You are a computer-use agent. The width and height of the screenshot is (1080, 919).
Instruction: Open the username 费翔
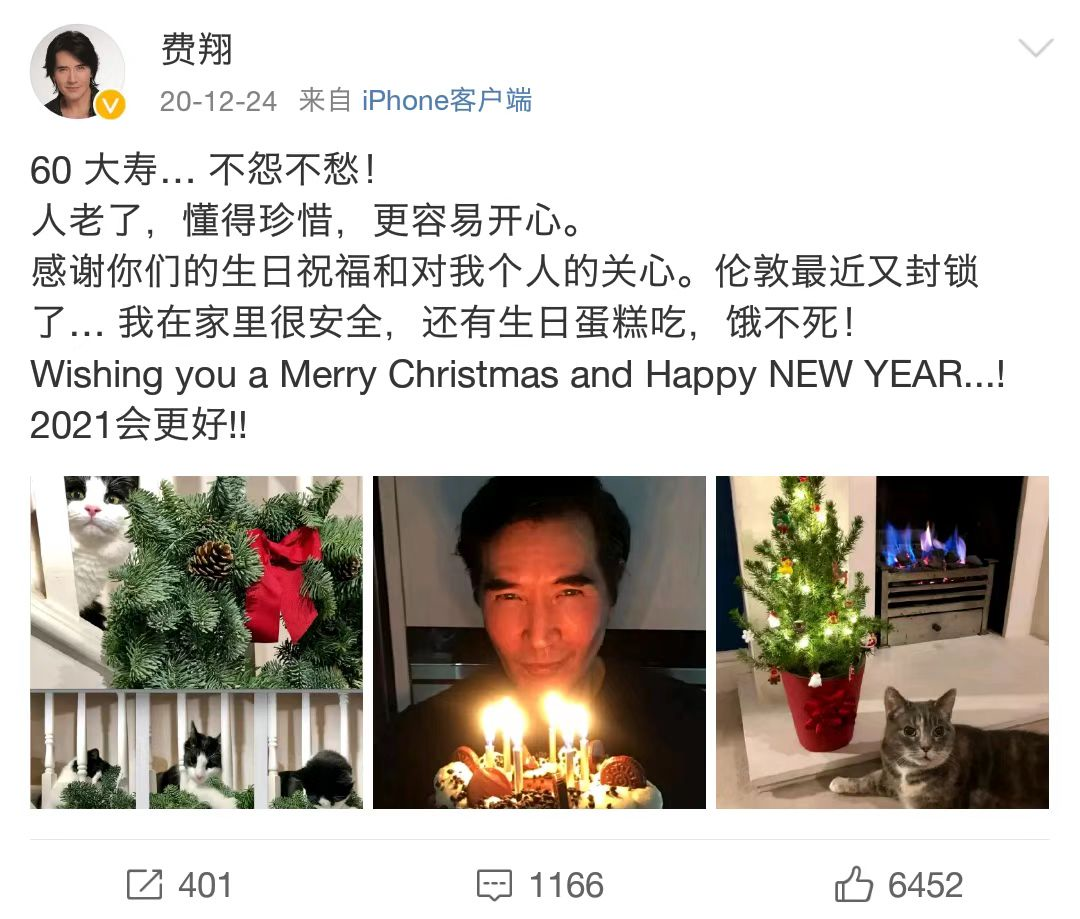pyautogui.click(x=196, y=49)
